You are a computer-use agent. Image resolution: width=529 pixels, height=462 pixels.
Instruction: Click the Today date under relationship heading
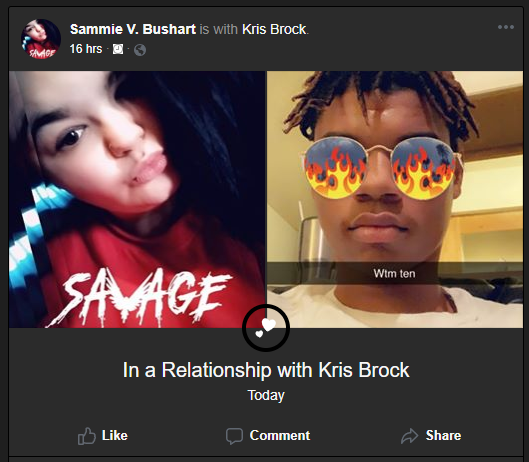pos(266,395)
